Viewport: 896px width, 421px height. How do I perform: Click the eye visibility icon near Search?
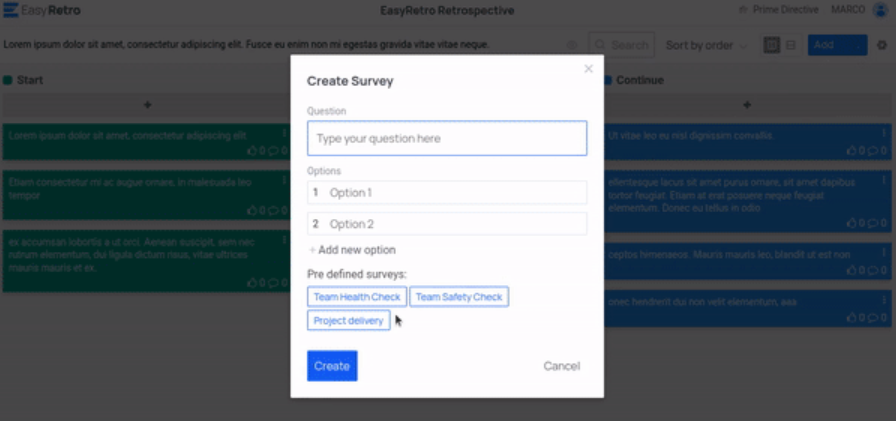(x=572, y=45)
